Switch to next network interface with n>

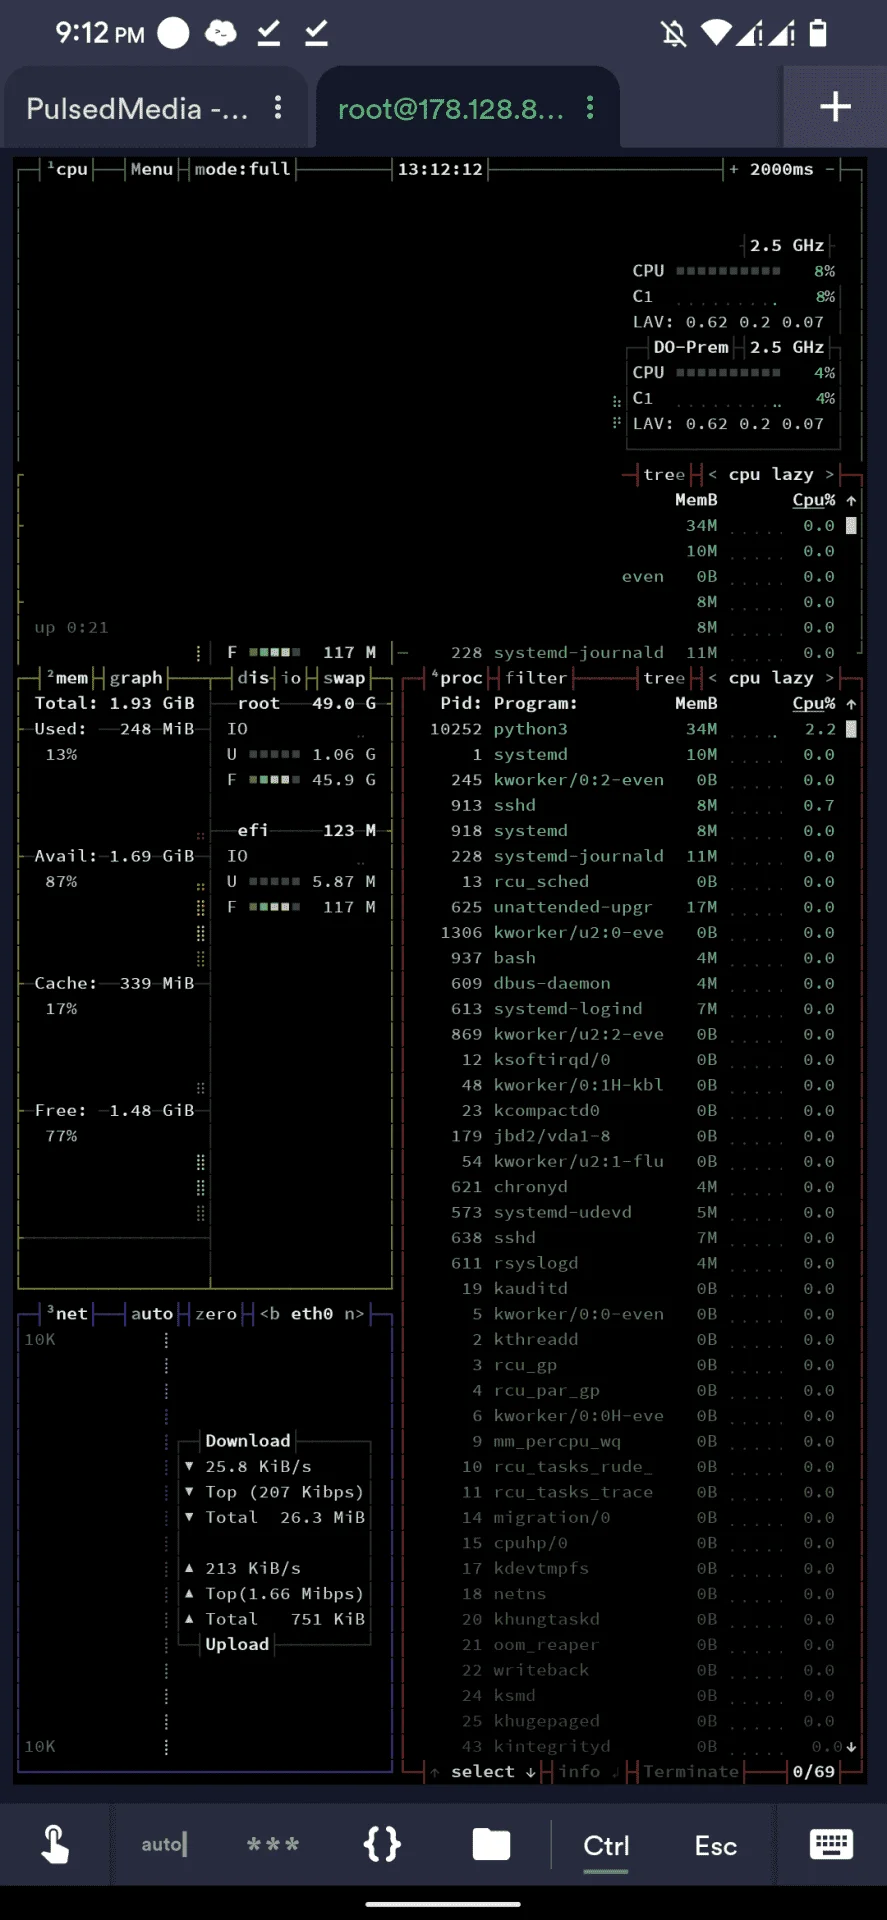point(354,1314)
